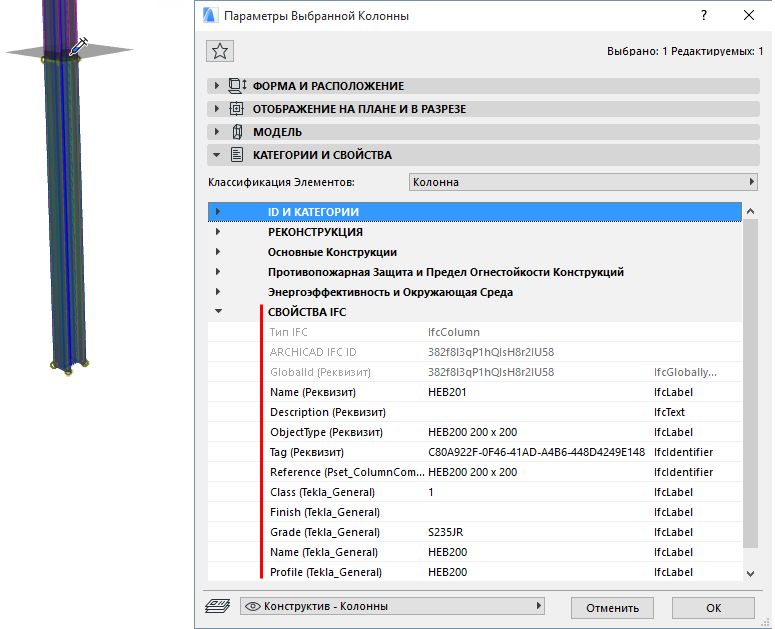Screen dimensions: 775x629
Task: Open the Favorites star button
Action: [220, 51]
